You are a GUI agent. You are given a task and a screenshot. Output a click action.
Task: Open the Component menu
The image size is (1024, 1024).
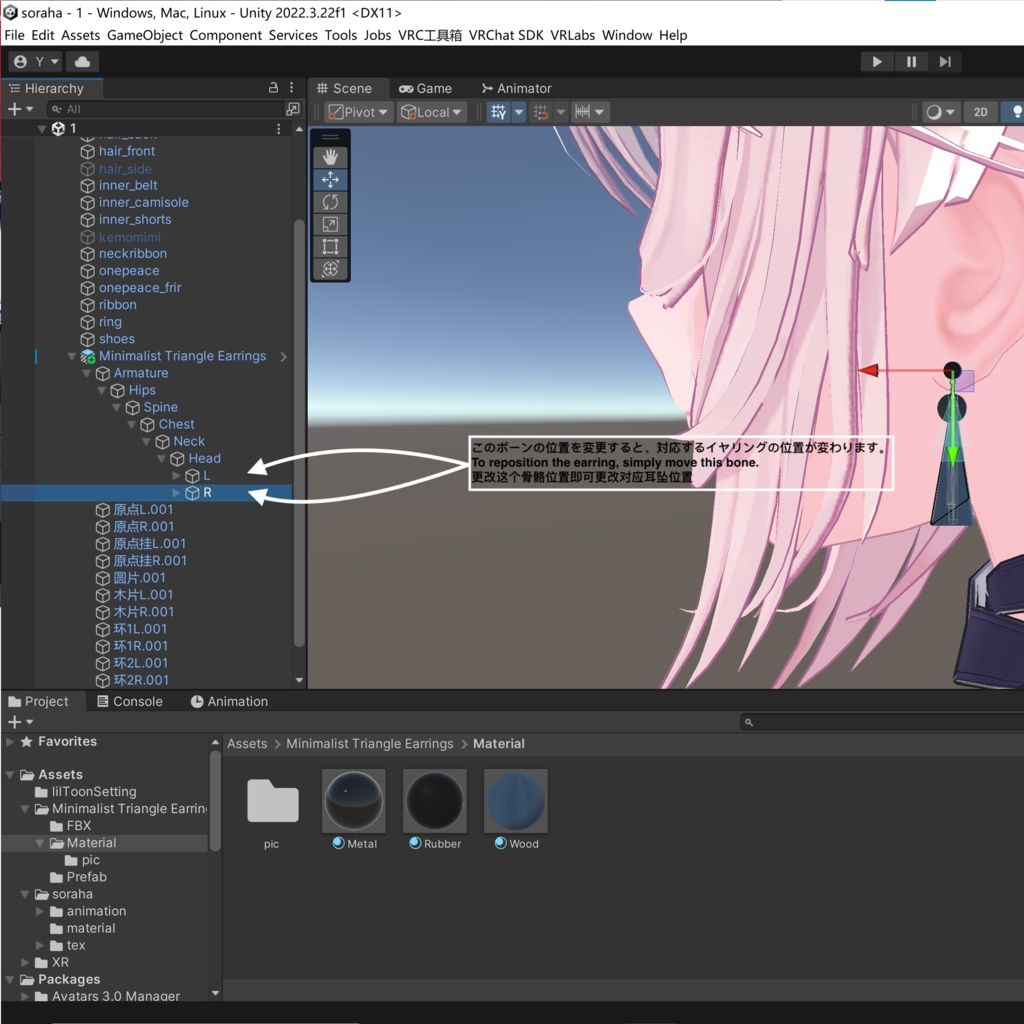coord(226,35)
